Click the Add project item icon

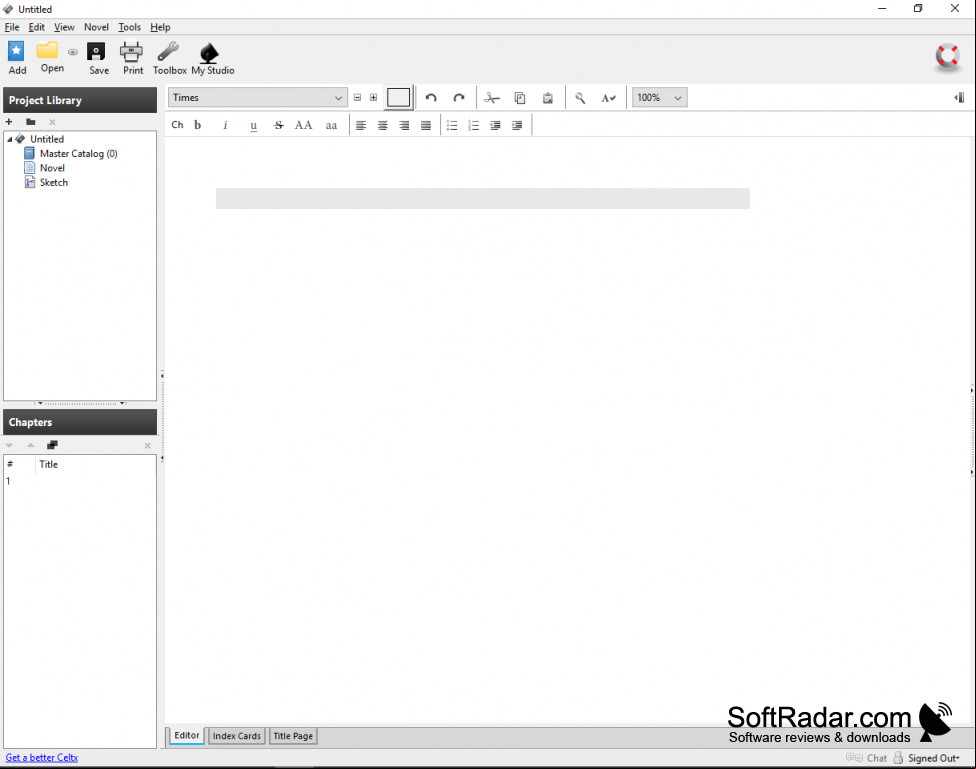tap(16, 51)
